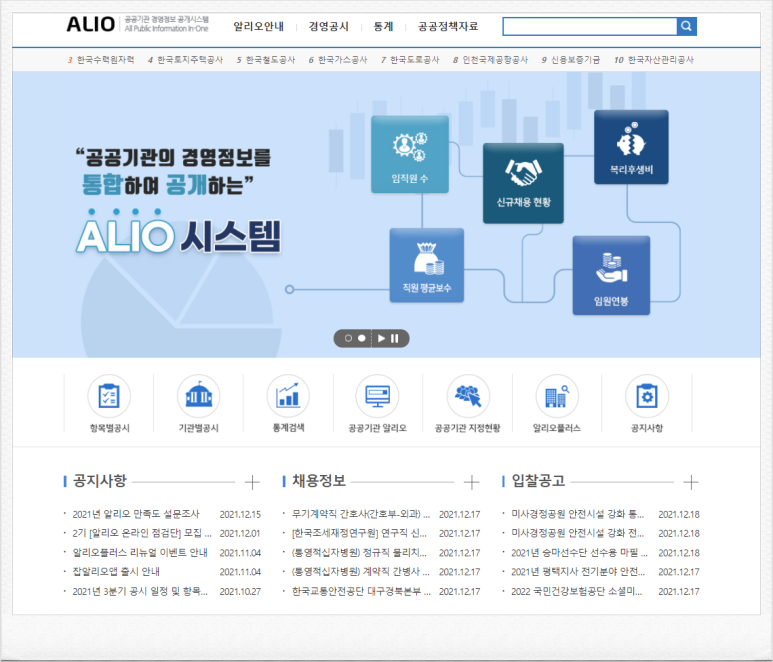The width and height of the screenshot is (773, 662).
Task: Open bid 미사경정공원 안전시설 강화 통...
Action: click(x=577, y=514)
